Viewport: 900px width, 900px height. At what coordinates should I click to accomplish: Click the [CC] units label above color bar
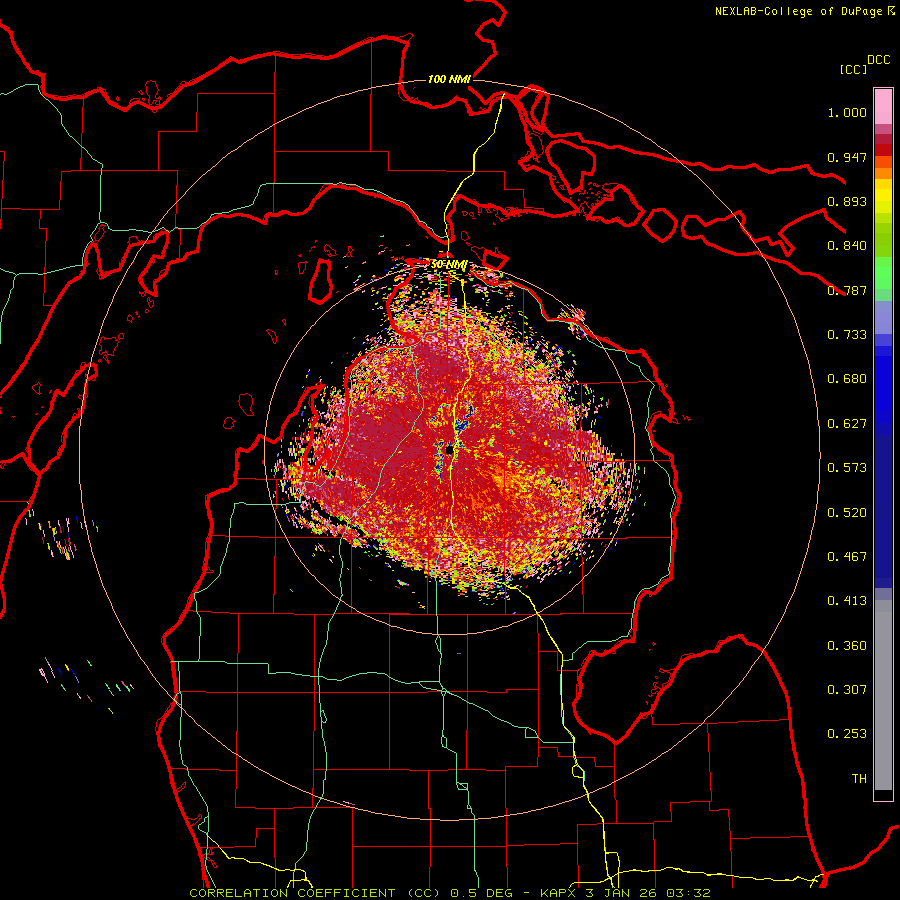tap(853, 69)
